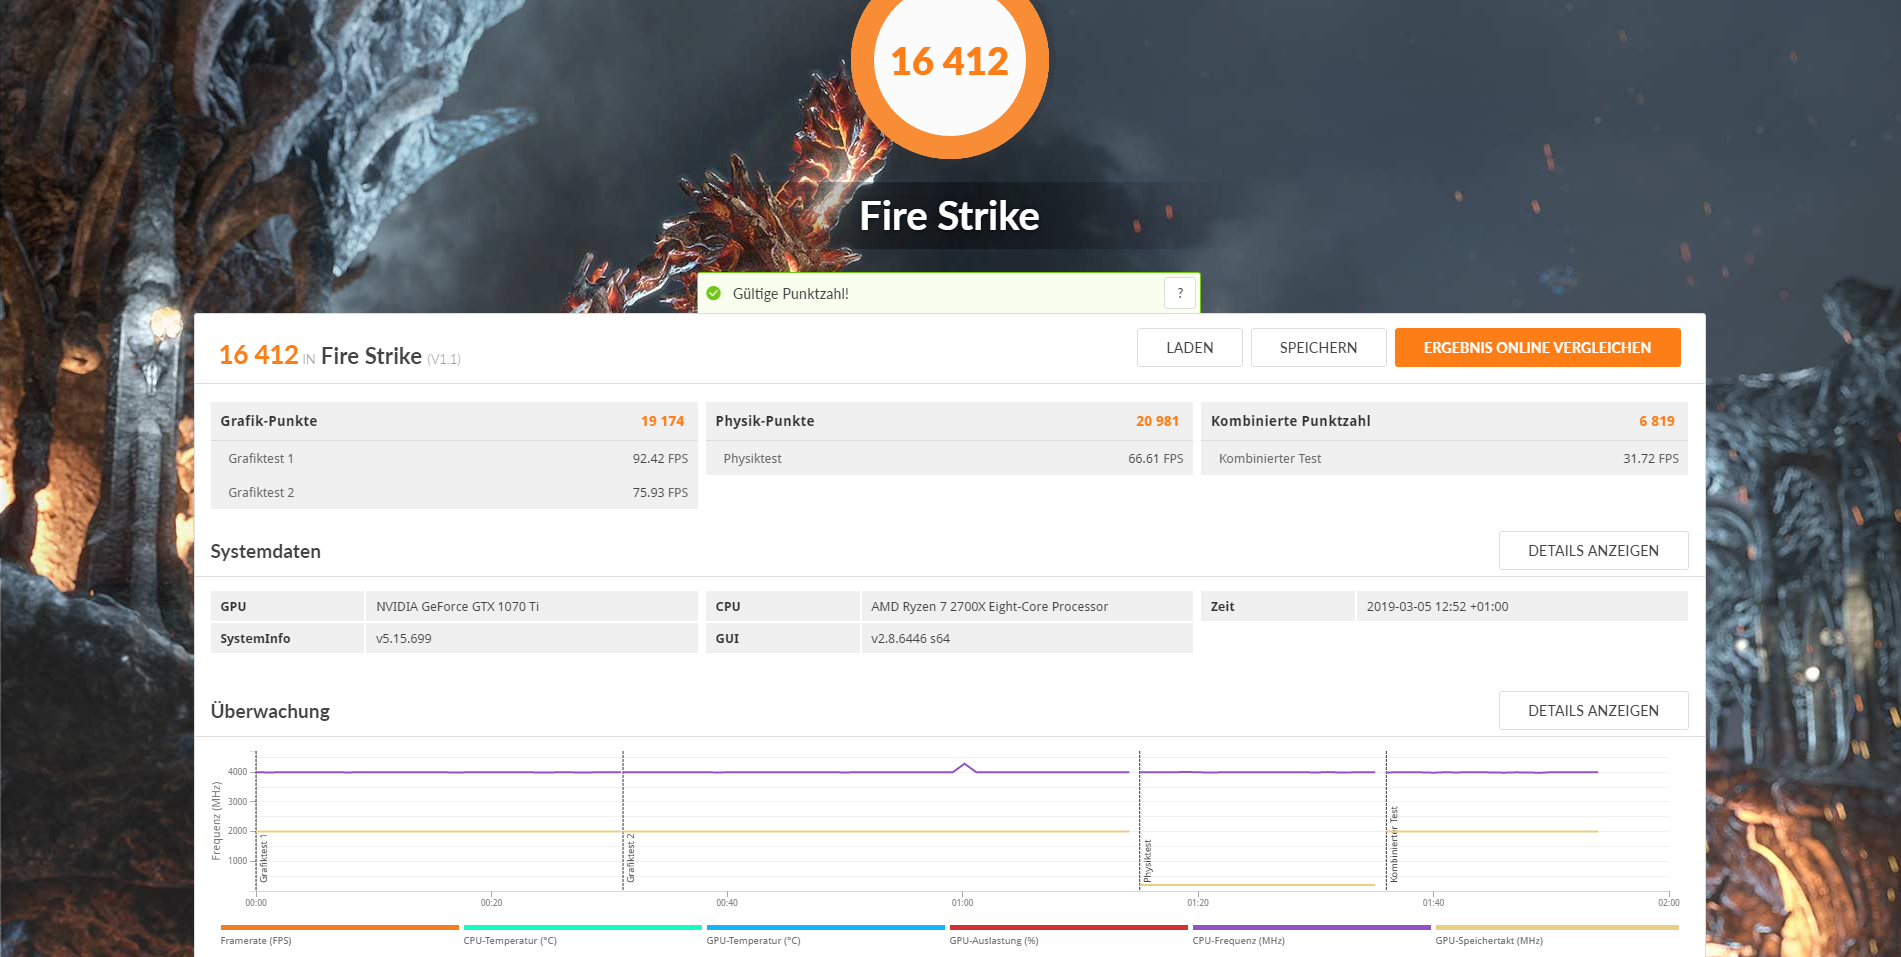The height and width of the screenshot is (957, 1901).
Task: Select the Grafik-Punkte score header
Action: point(454,421)
